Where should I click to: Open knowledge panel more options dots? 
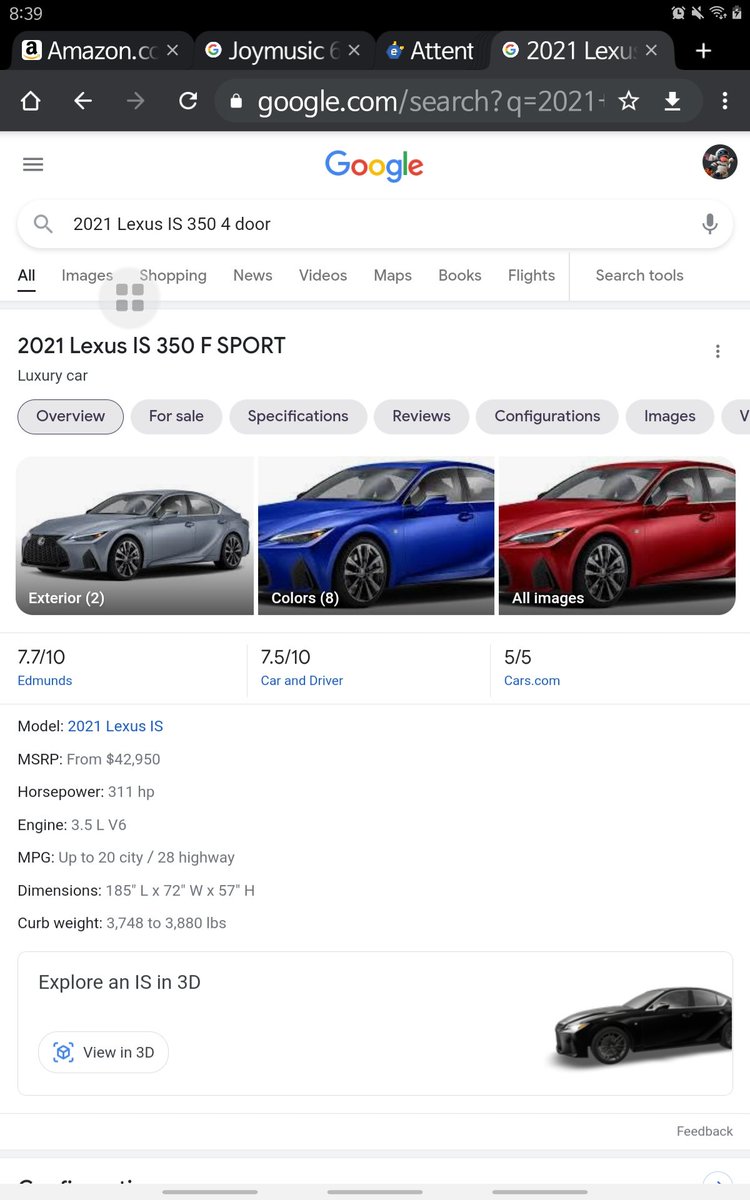point(717,351)
